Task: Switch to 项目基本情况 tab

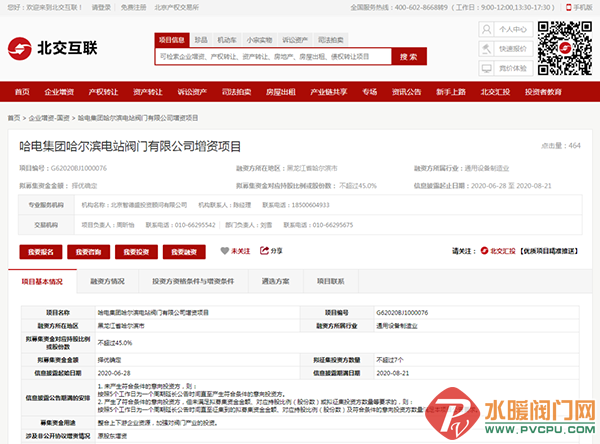Action: [x=42, y=281]
